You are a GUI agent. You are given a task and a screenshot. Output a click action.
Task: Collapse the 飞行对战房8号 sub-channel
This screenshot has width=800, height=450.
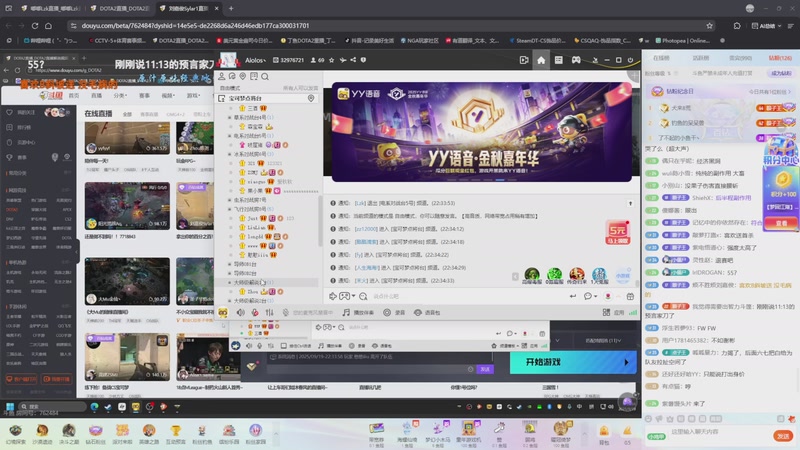click(230, 209)
